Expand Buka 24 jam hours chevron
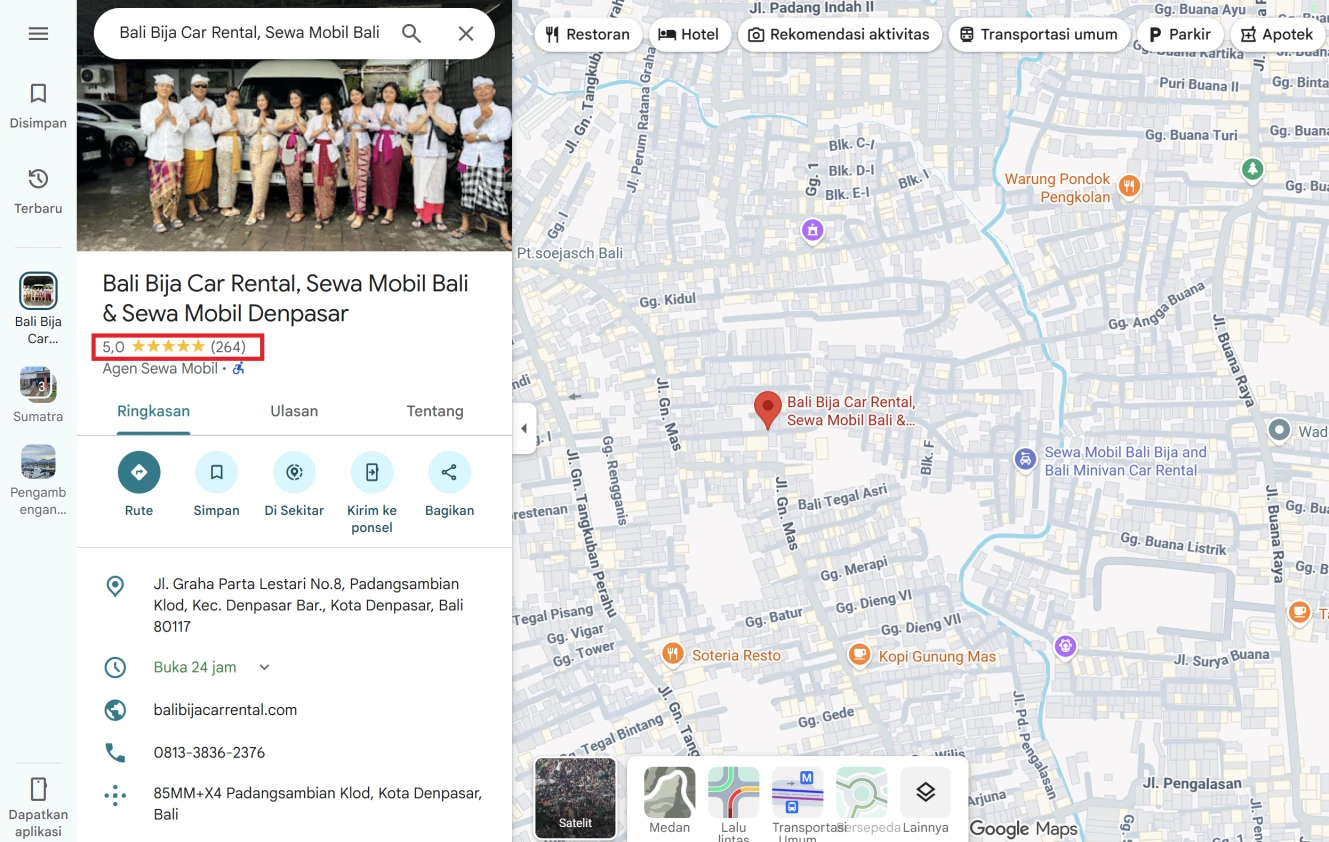This screenshot has width=1329, height=842. click(264, 667)
